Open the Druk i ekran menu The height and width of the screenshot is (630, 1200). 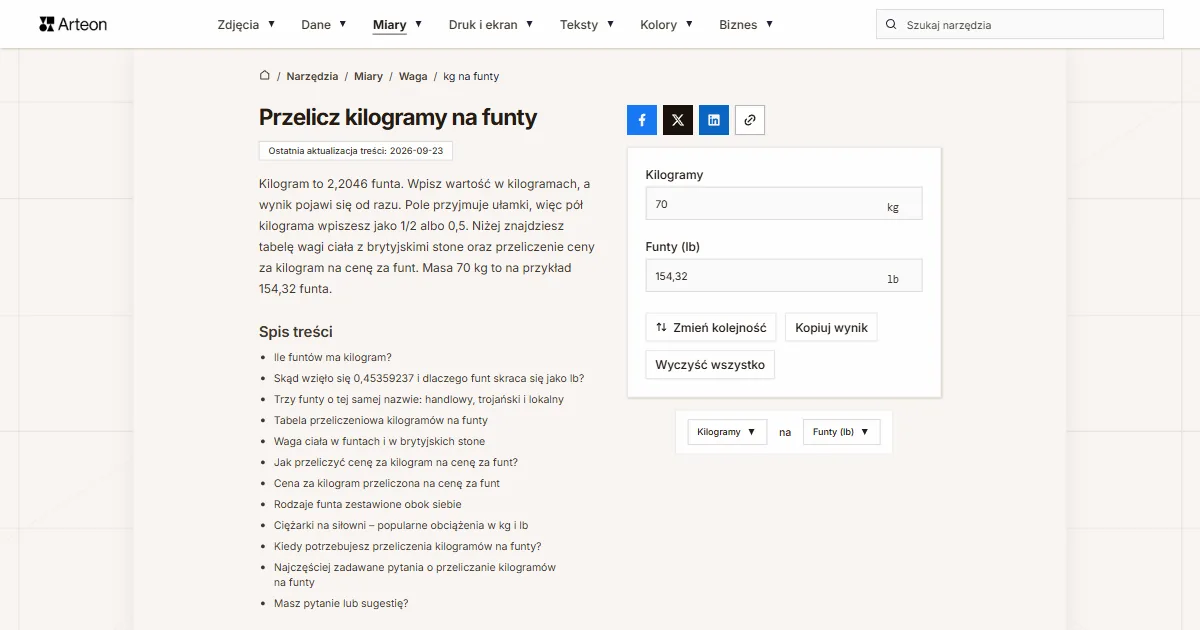tap(491, 24)
